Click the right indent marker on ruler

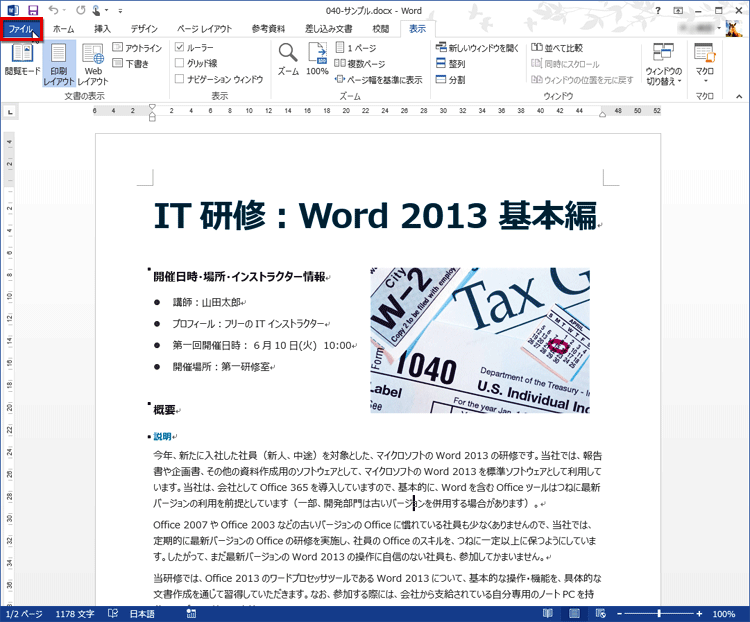click(603, 114)
